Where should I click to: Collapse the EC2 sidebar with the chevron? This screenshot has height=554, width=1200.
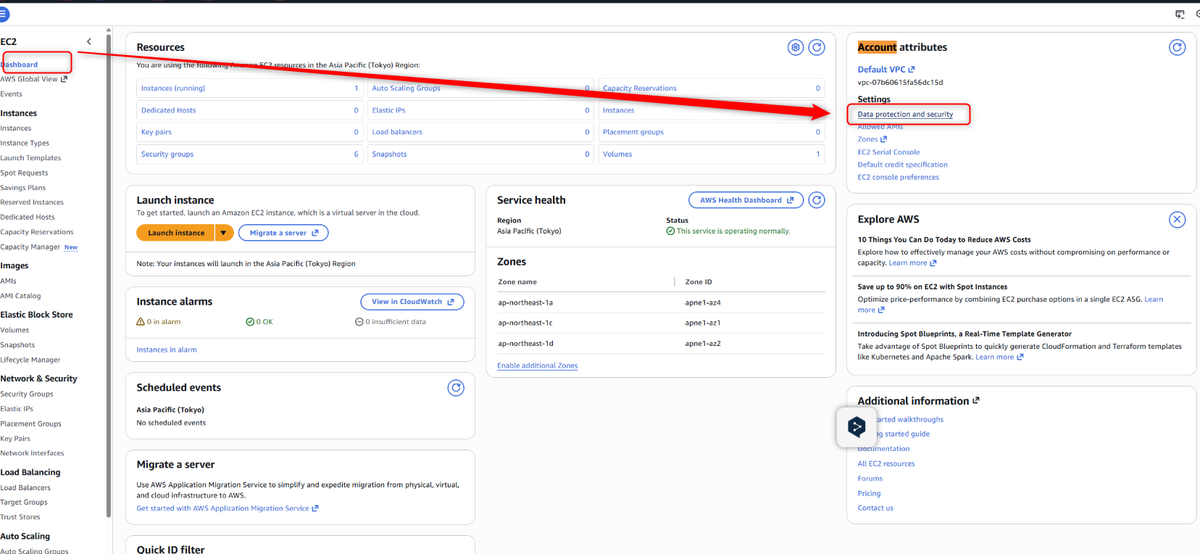coord(89,41)
